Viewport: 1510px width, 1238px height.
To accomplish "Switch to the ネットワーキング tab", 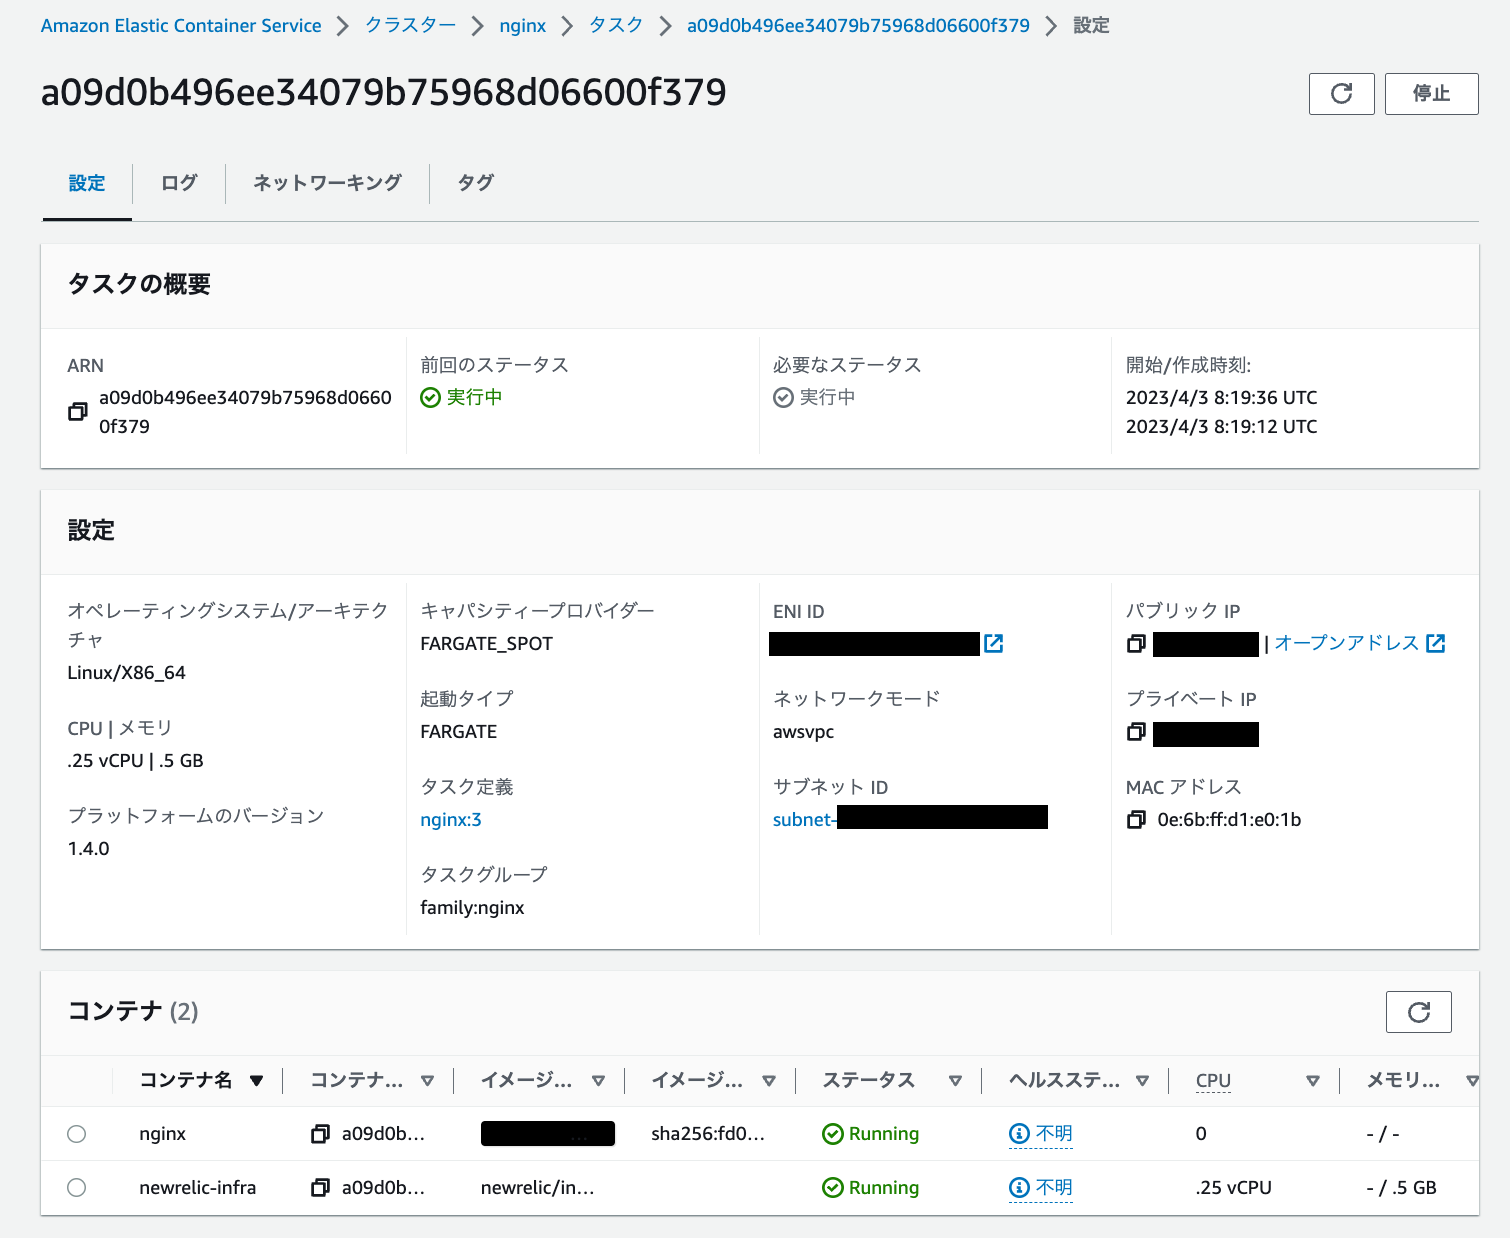I will pyautogui.click(x=326, y=183).
